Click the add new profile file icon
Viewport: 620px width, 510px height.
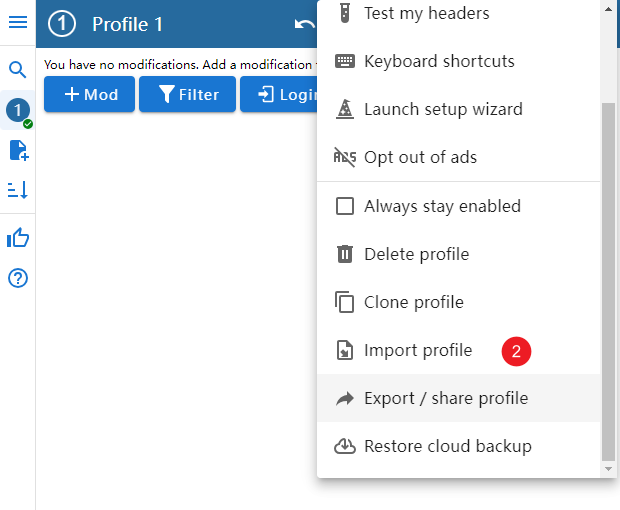pos(18,150)
